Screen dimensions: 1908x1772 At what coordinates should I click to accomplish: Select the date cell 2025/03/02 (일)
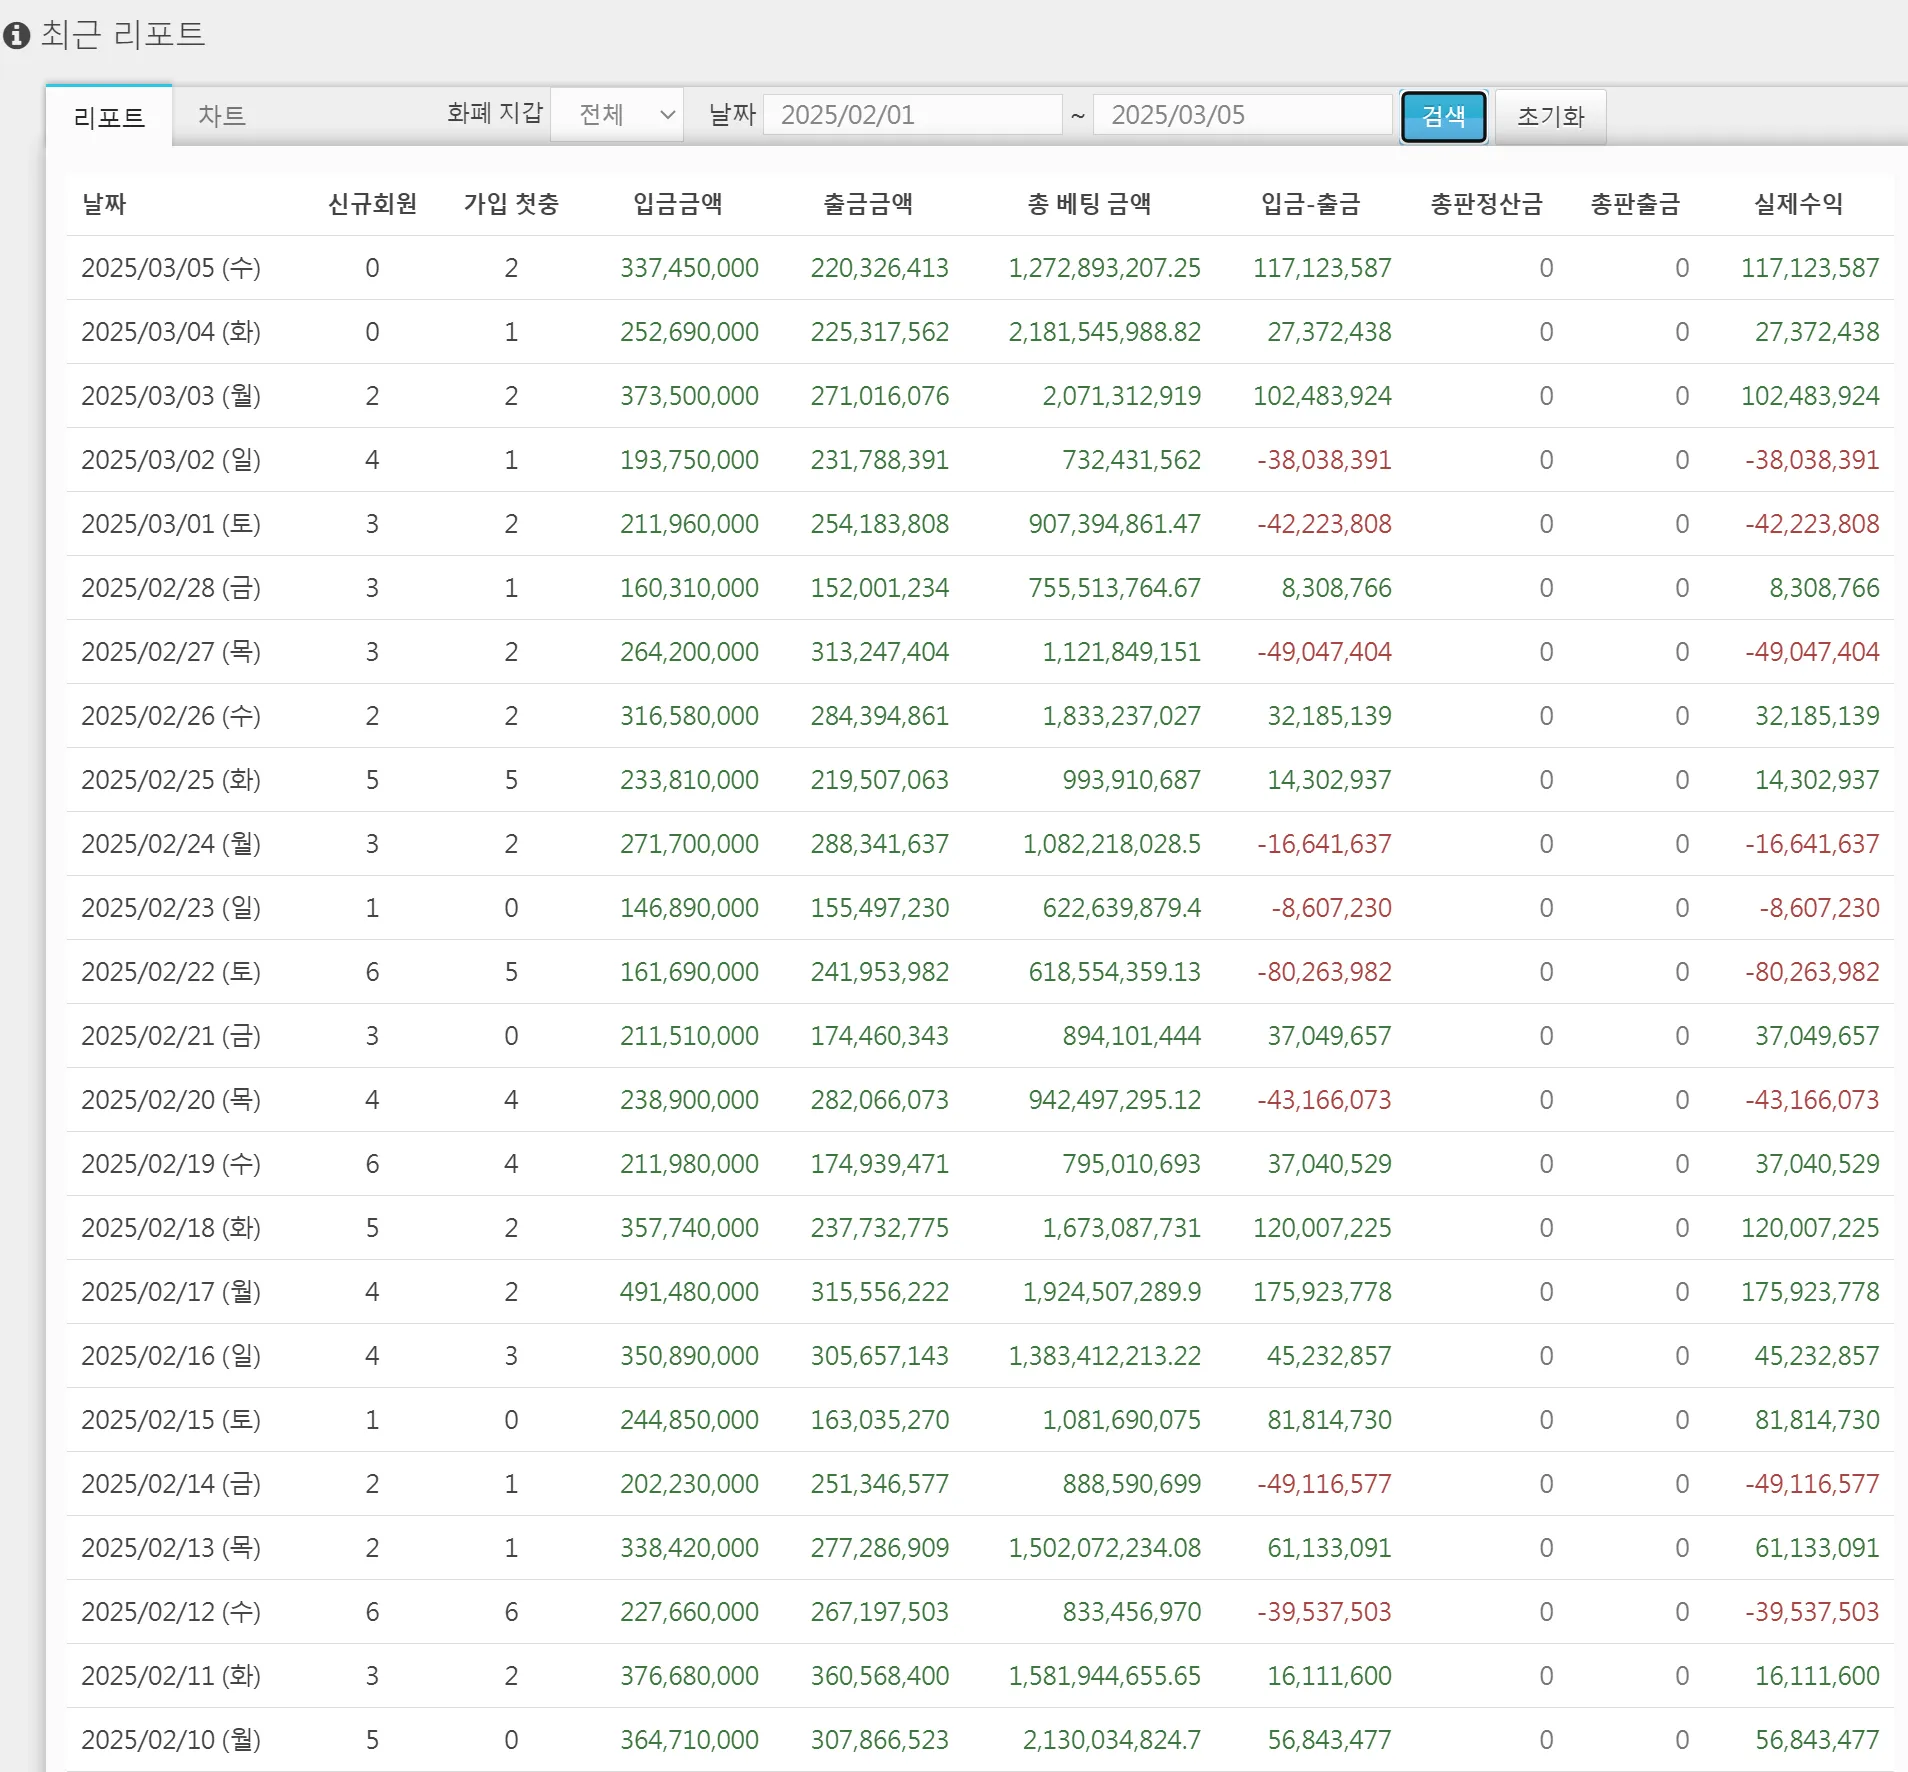(x=171, y=460)
